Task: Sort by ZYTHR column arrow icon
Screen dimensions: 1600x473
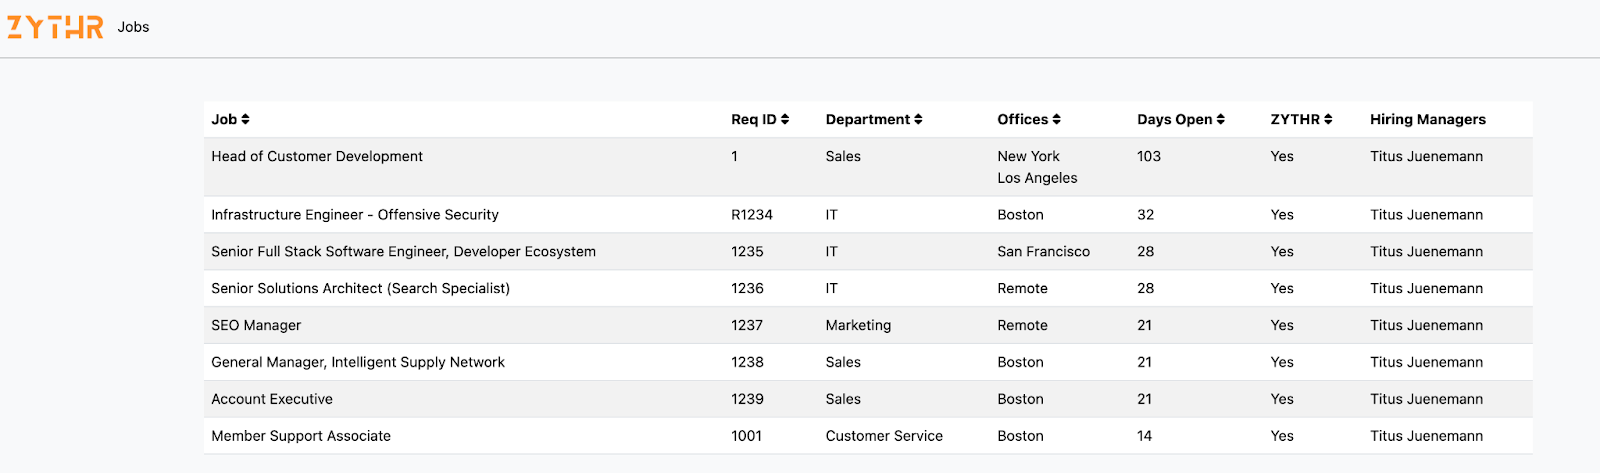Action: [x=1328, y=120]
